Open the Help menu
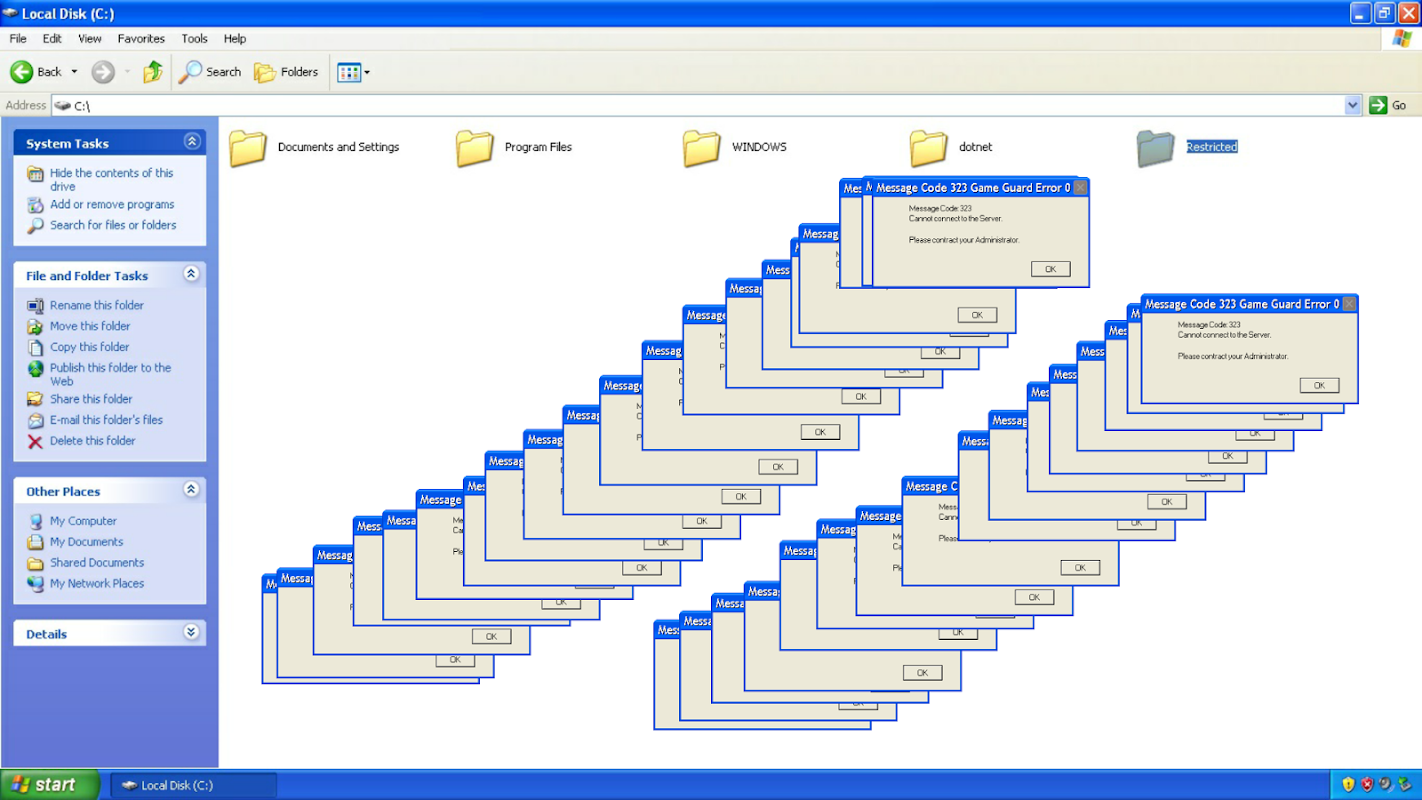This screenshot has height=800, width=1422. click(x=235, y=39)
